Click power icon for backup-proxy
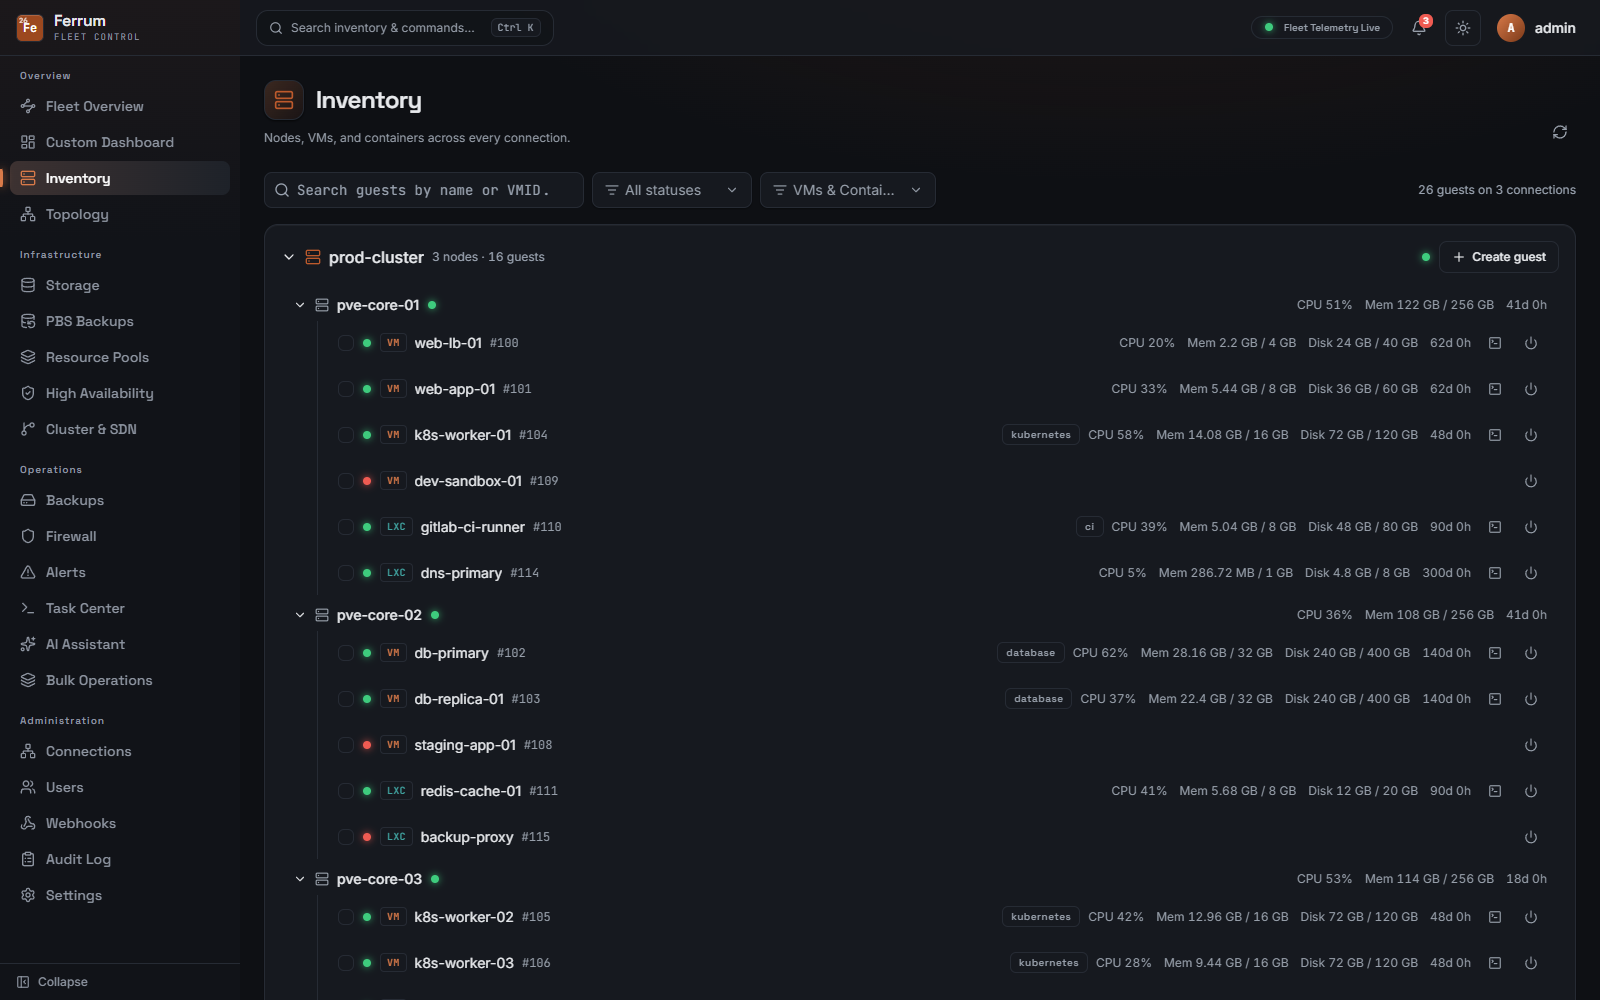1600x1000 pixels. click(1531, 837)
